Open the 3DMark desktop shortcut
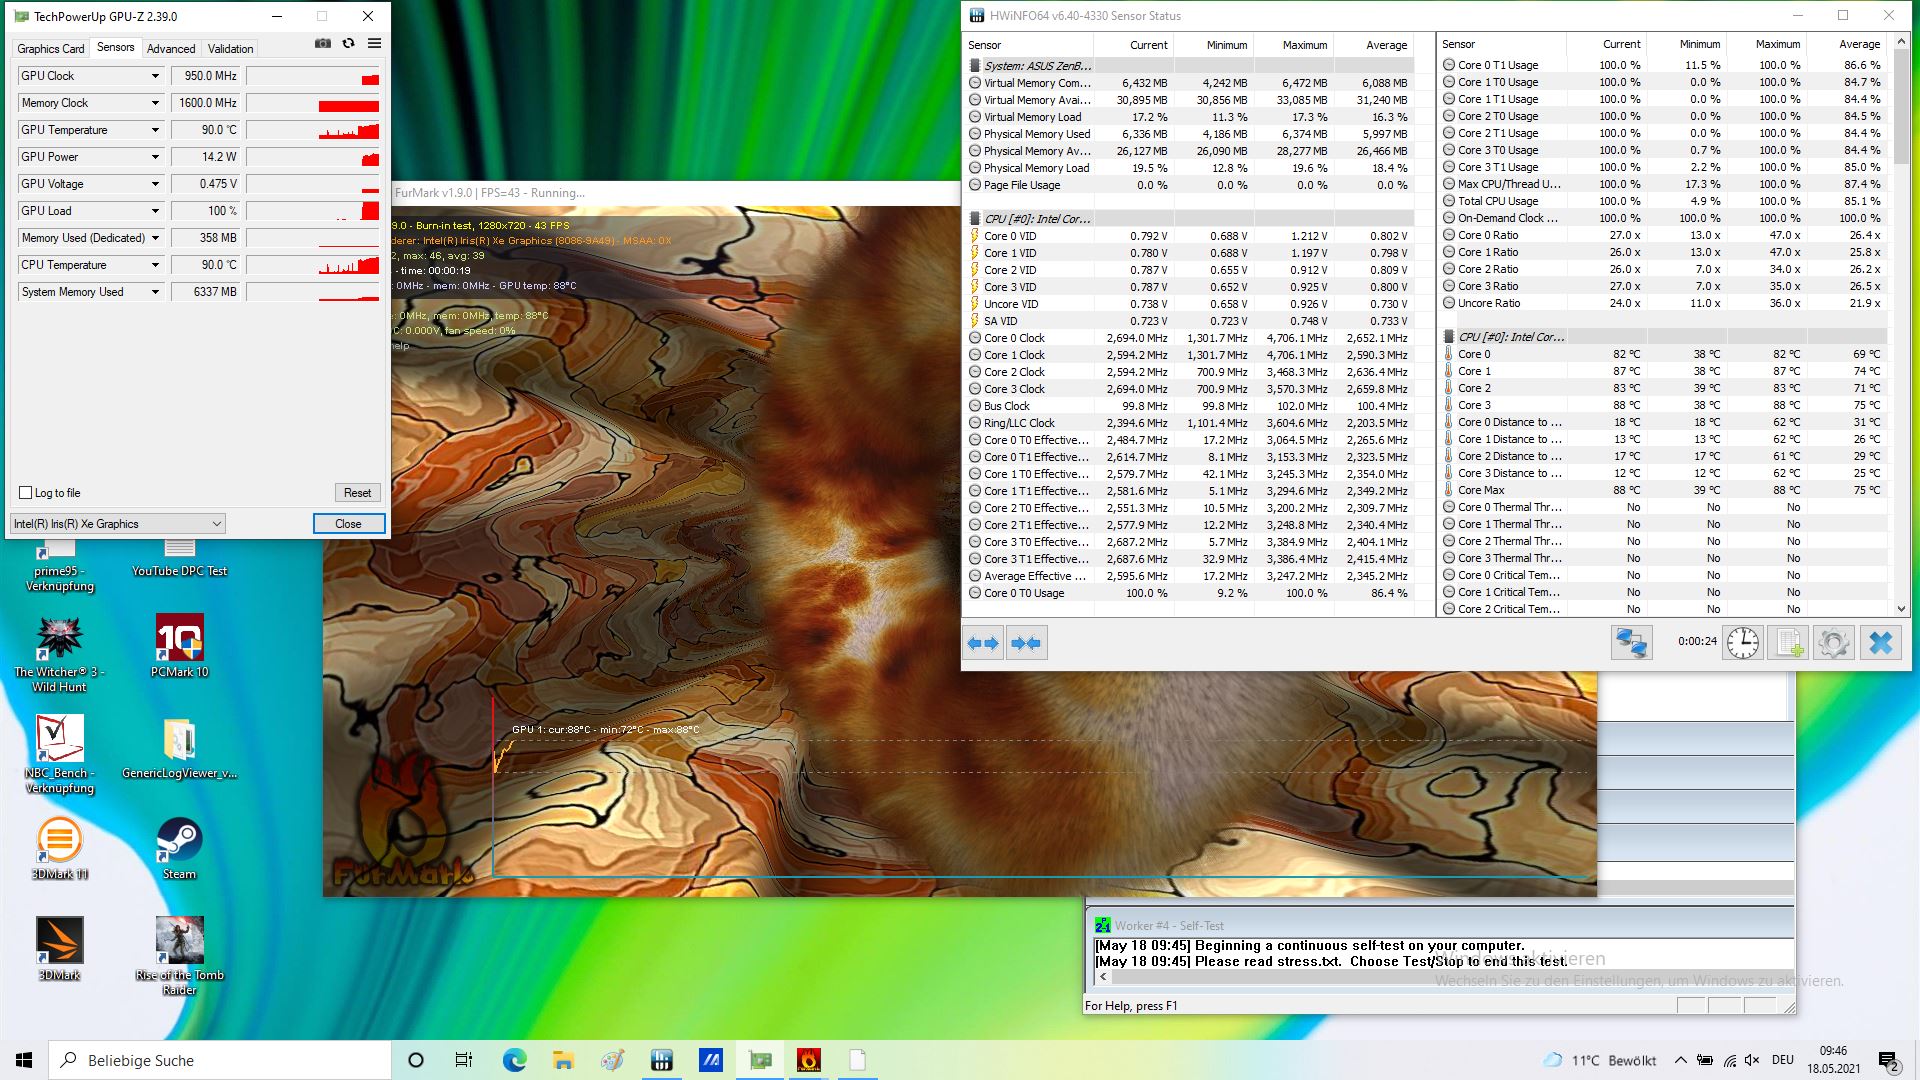1920x1080 pixels. 59,949
